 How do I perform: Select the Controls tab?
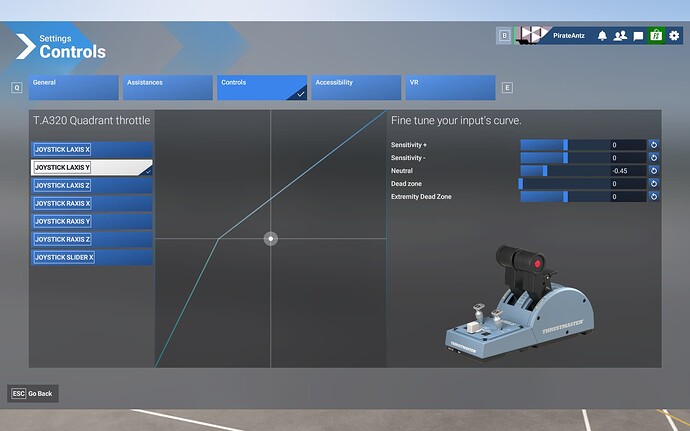(x=262, y=88)
